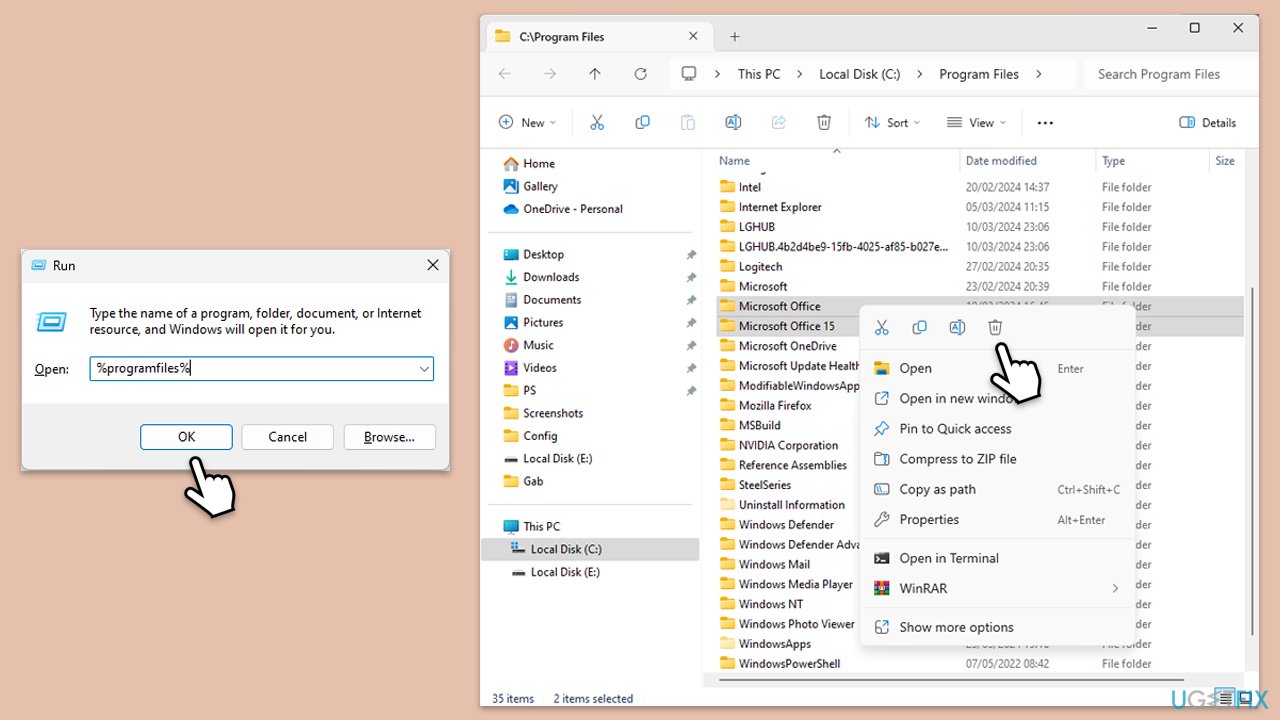The height and width of the screenshot is (720, 1280).
Task: Select Music in the navigation pane
Action: click(538, 345)
